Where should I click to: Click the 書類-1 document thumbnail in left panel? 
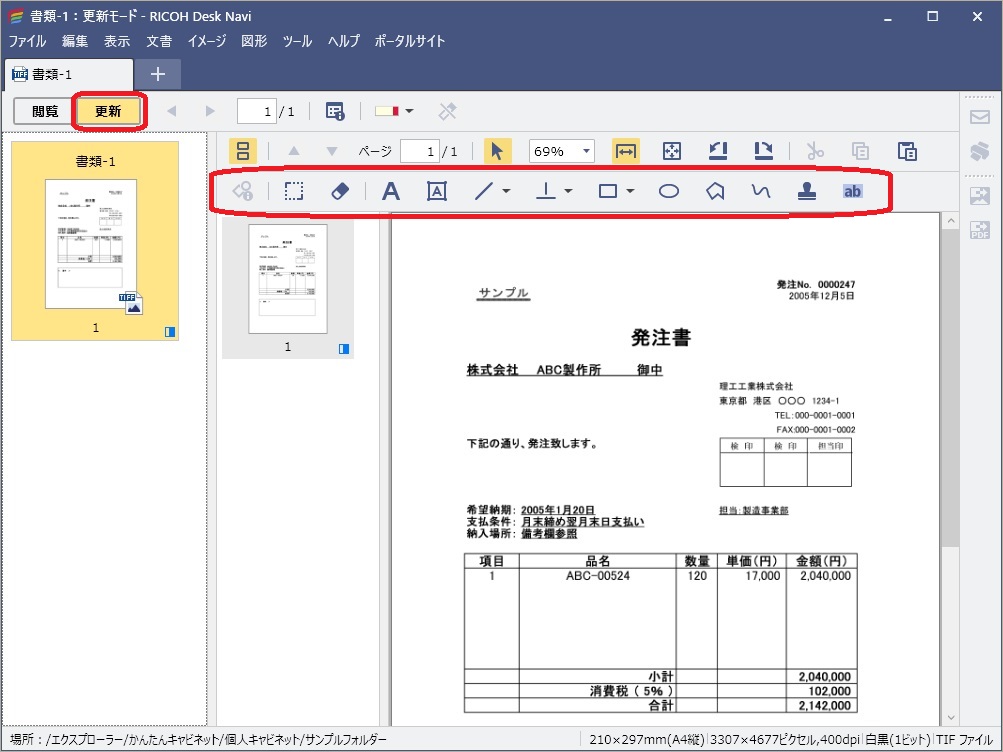click(95, 240)
